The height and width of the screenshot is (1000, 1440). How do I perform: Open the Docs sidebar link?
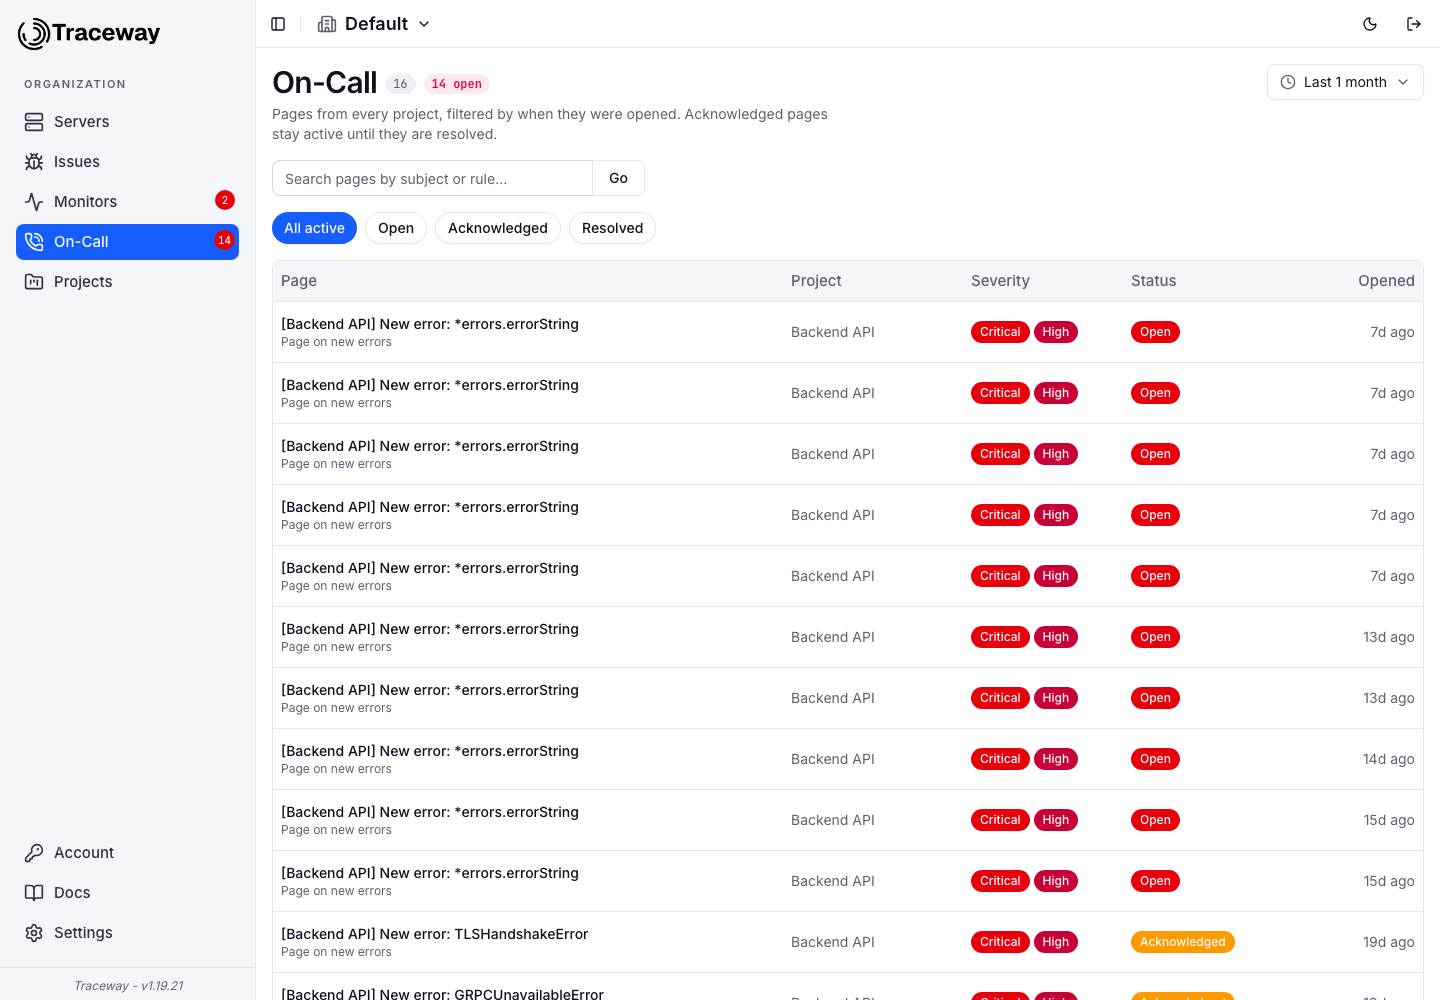point(127,893)
